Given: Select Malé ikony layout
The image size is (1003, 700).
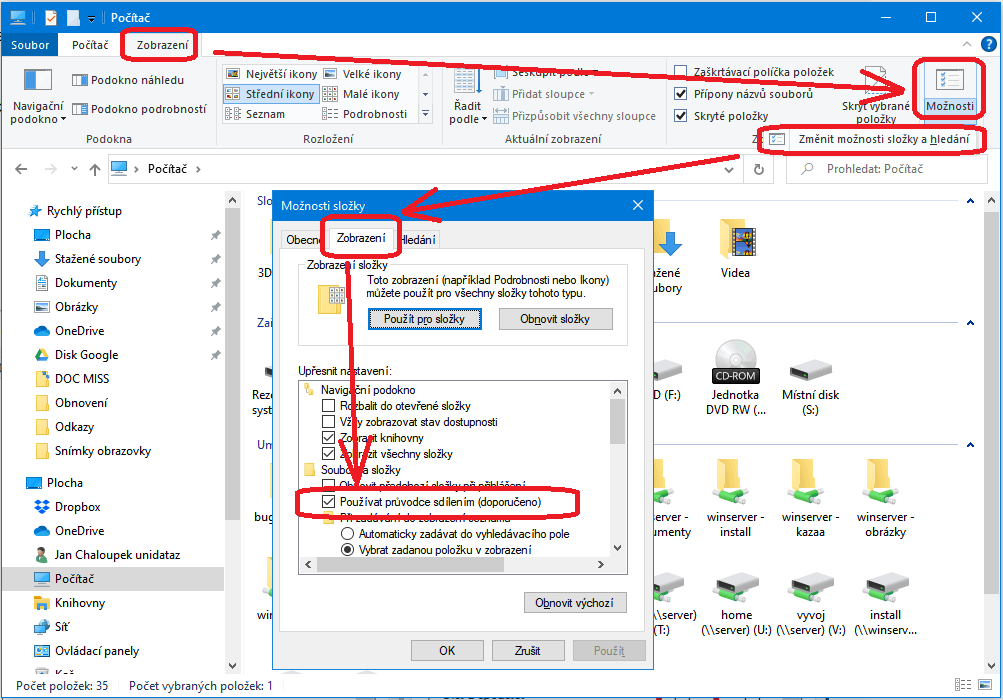Looking at the screenshot, I should (x=361, y=94).
